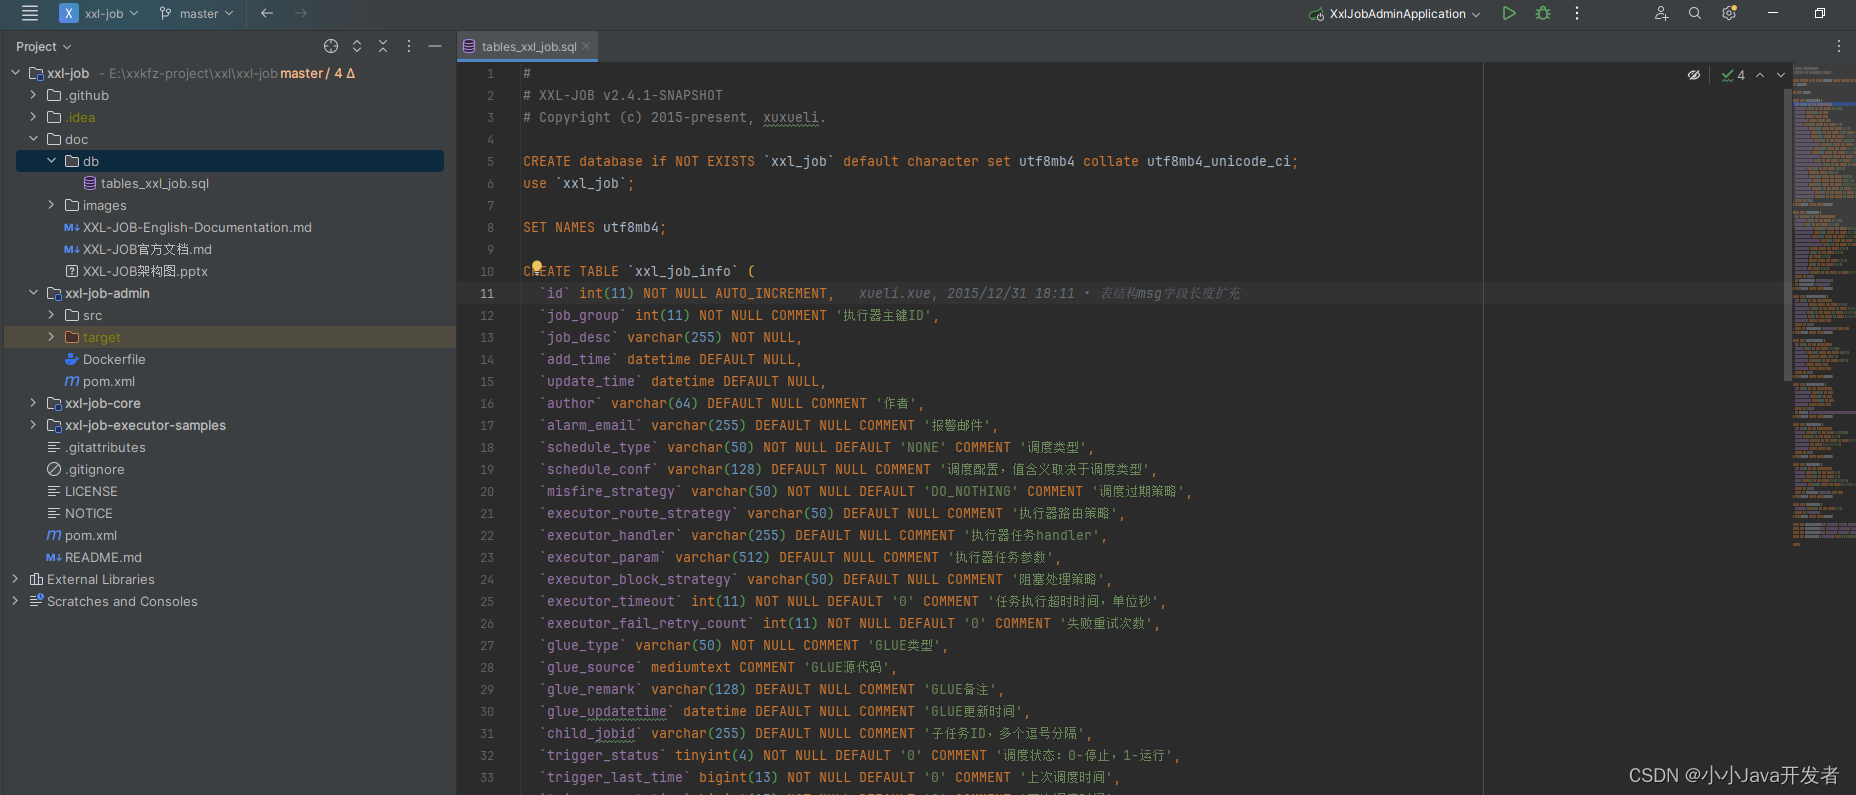Screen dimensions: 1856x795
Task: Open the xxl-job project switcher dropdown
Action: pyautogui.click(x=99, y=13)
